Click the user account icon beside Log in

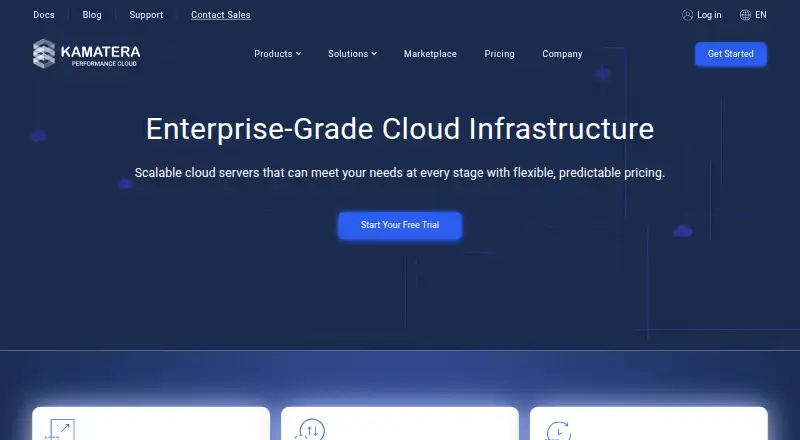(x=687, y=15)
